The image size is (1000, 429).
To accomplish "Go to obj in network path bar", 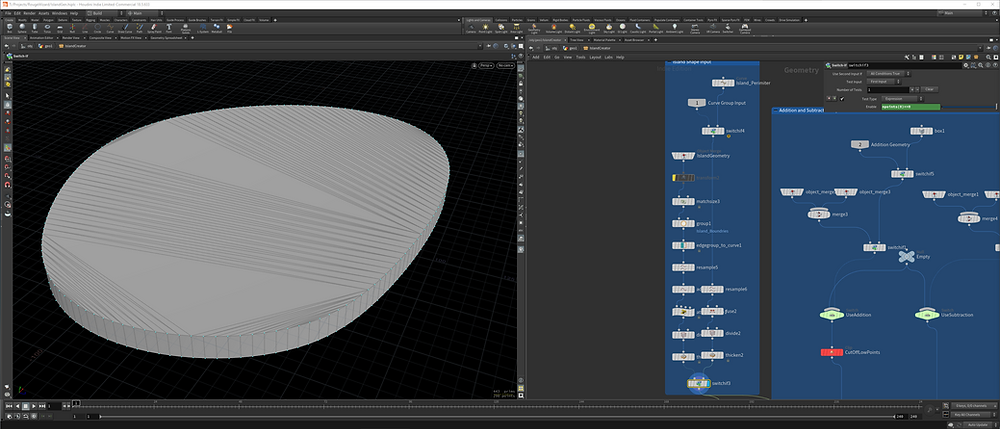I will click(x=552, y=48).
